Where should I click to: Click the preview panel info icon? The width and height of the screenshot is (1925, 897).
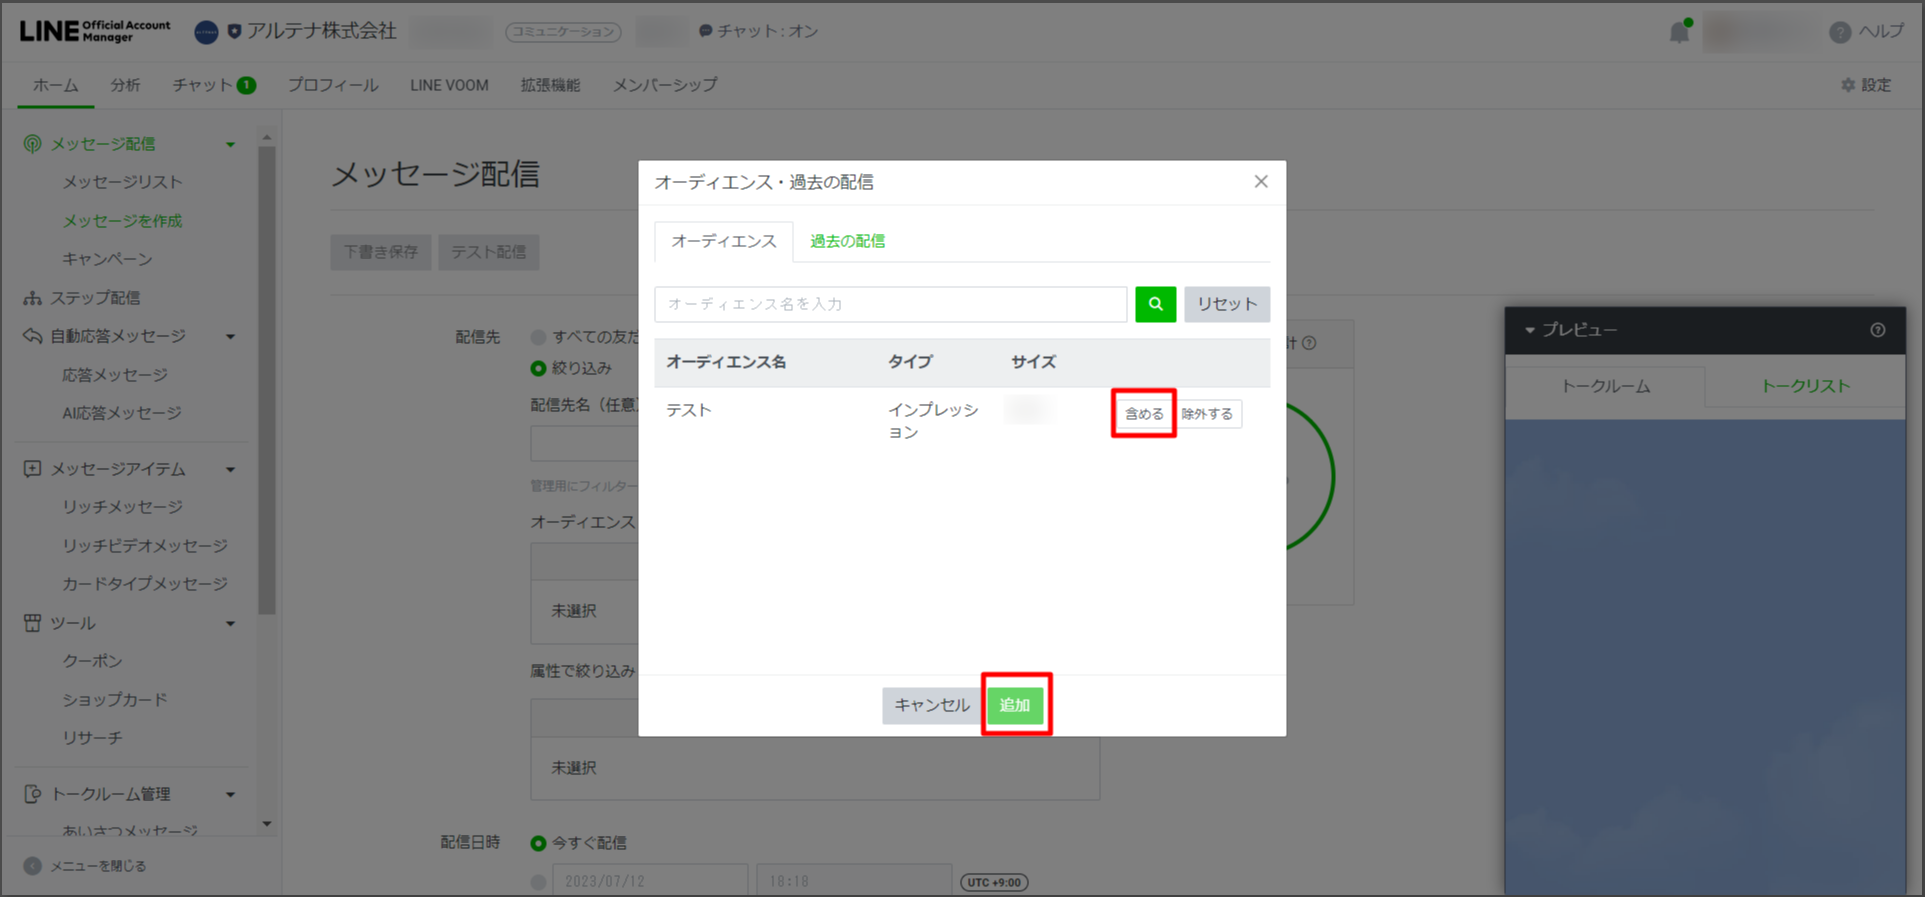(1878, 330)
